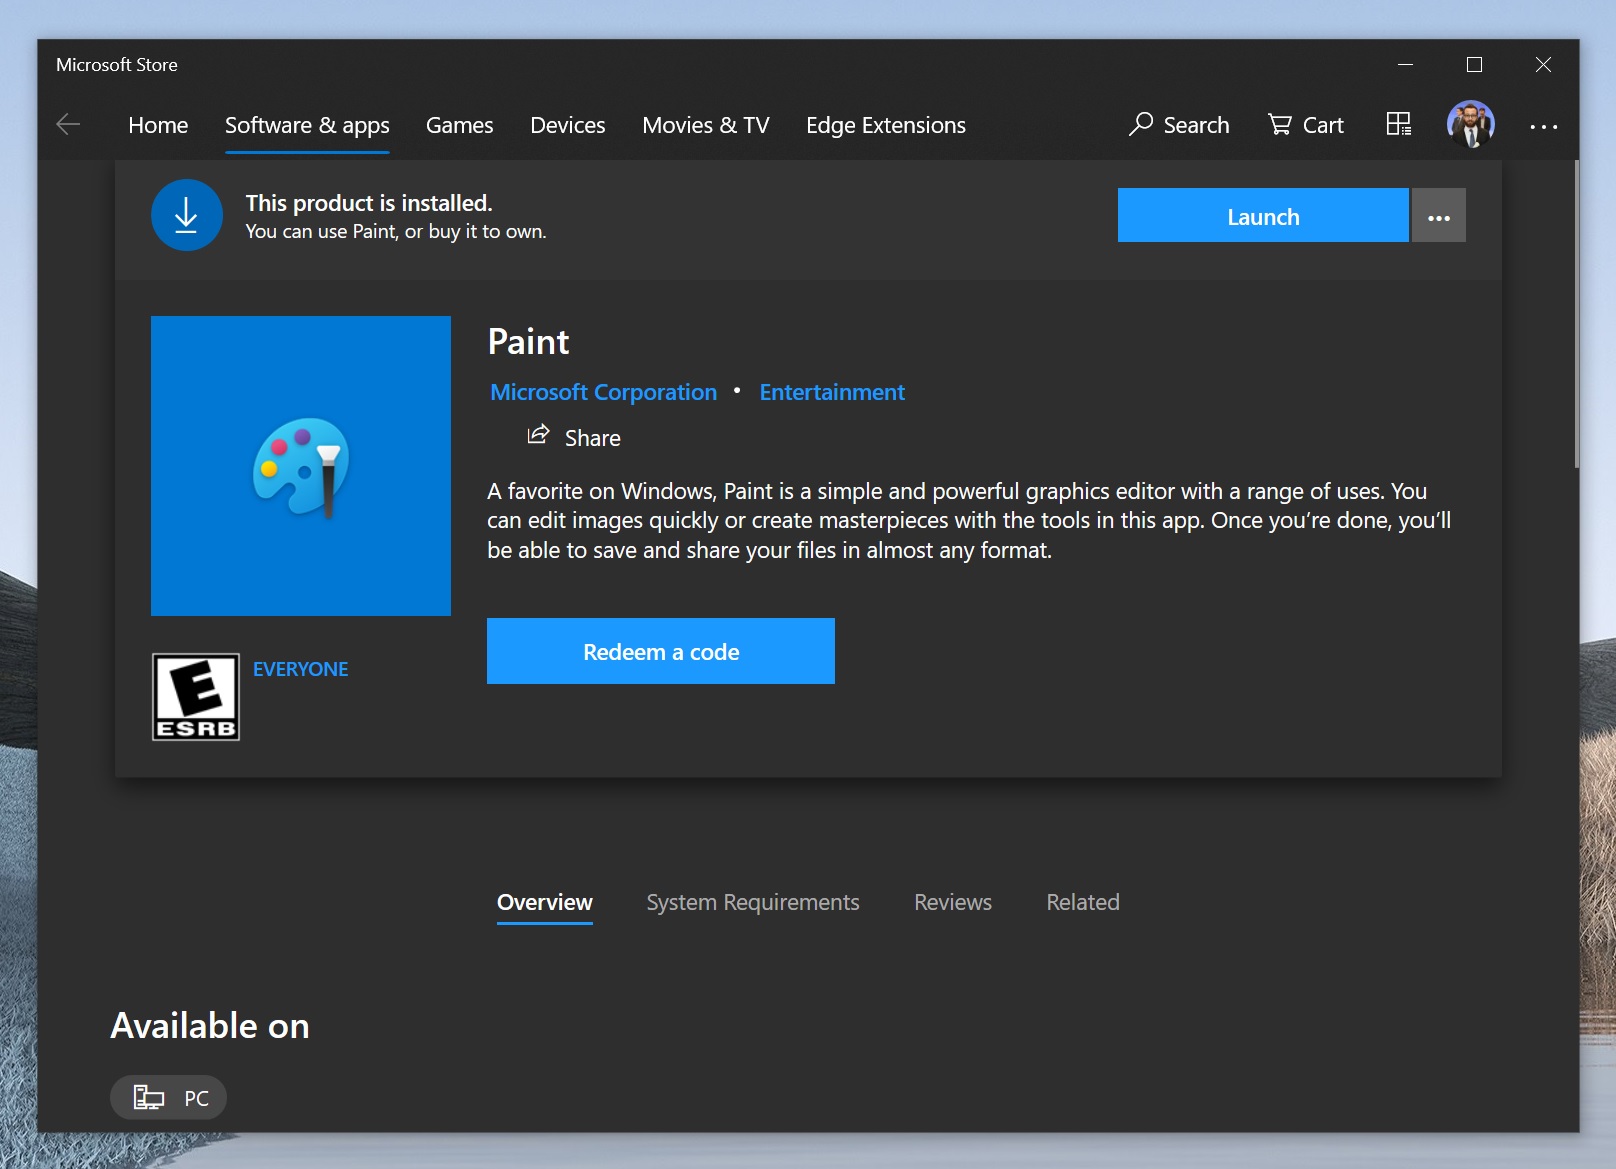Click the PC device icon under Available on

point(149,1098)
